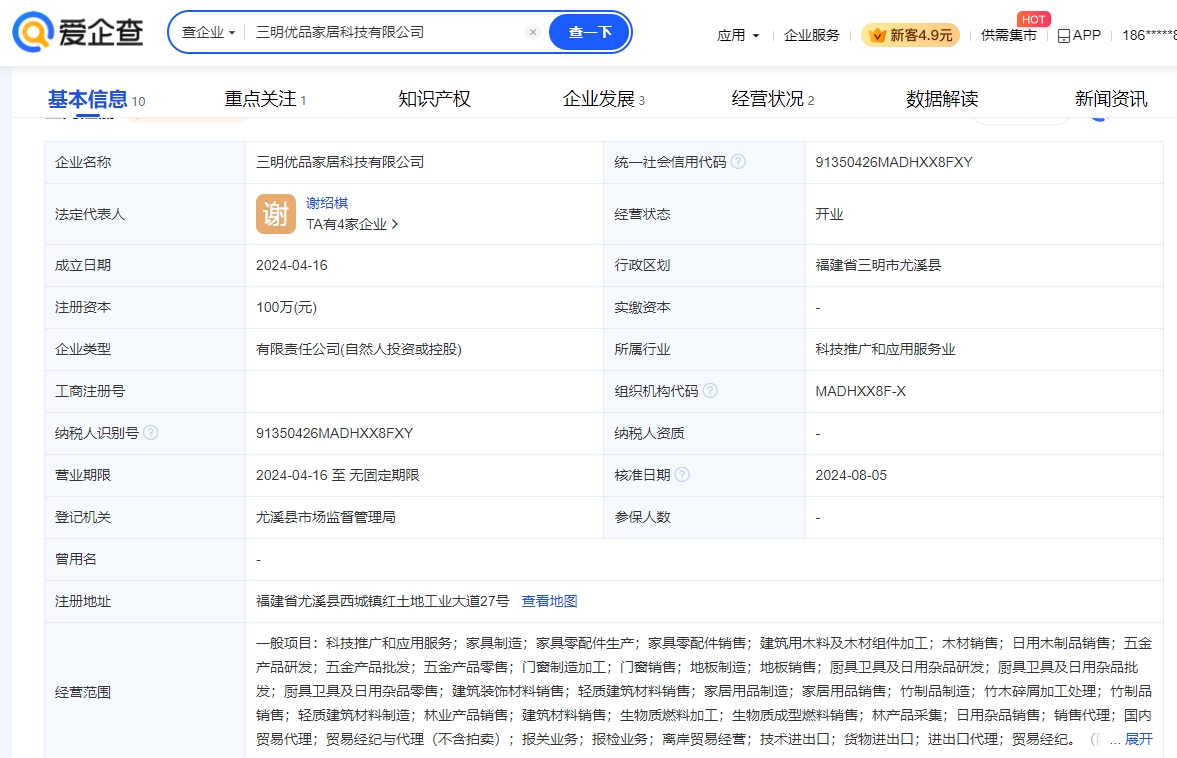The height and width of the screenshot is (758, 1177).
Task: Clear the search box text
Action: (x=533, y=32)
